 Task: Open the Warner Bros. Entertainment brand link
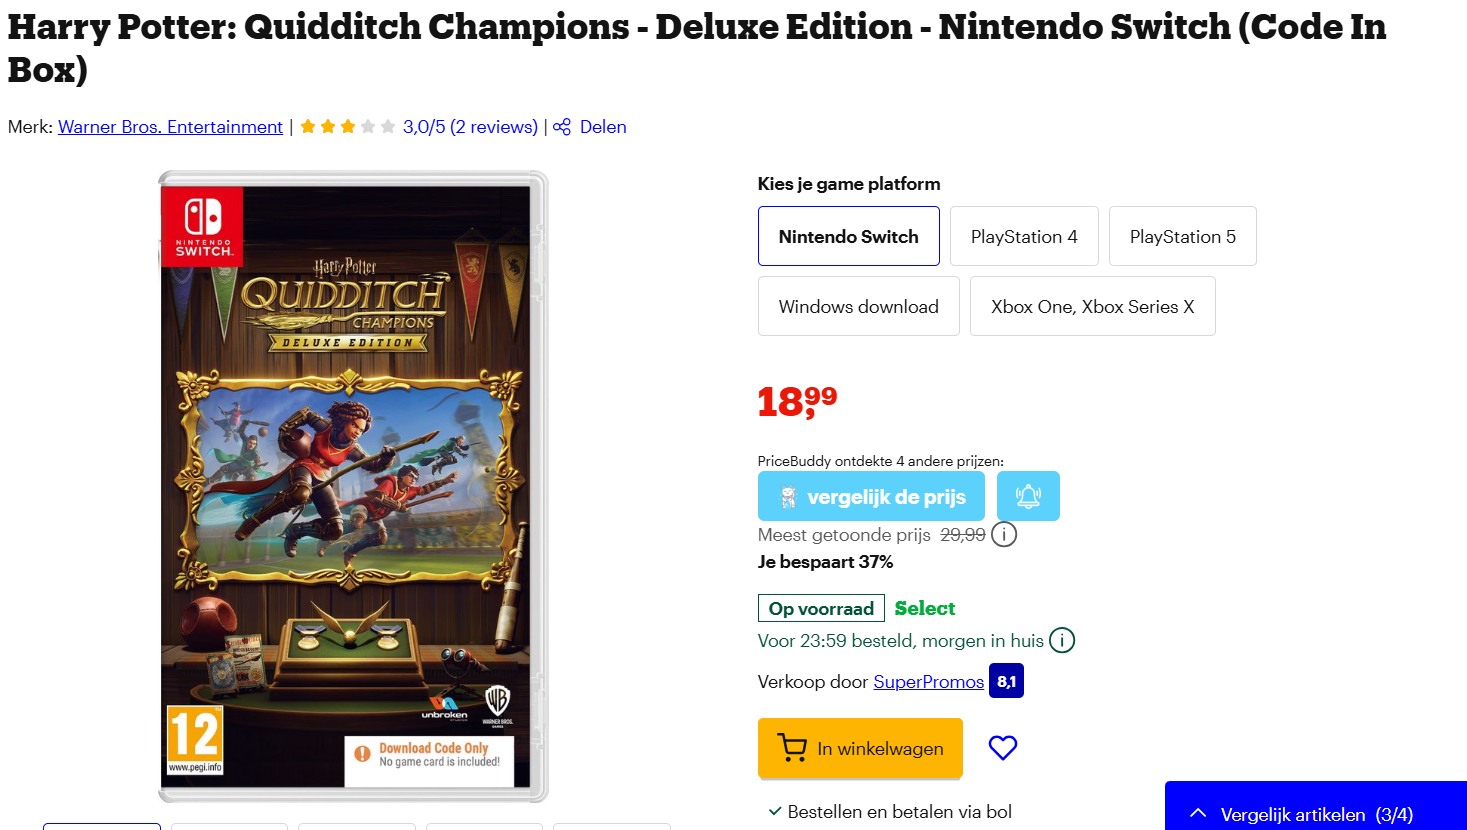tap(170, 126)
